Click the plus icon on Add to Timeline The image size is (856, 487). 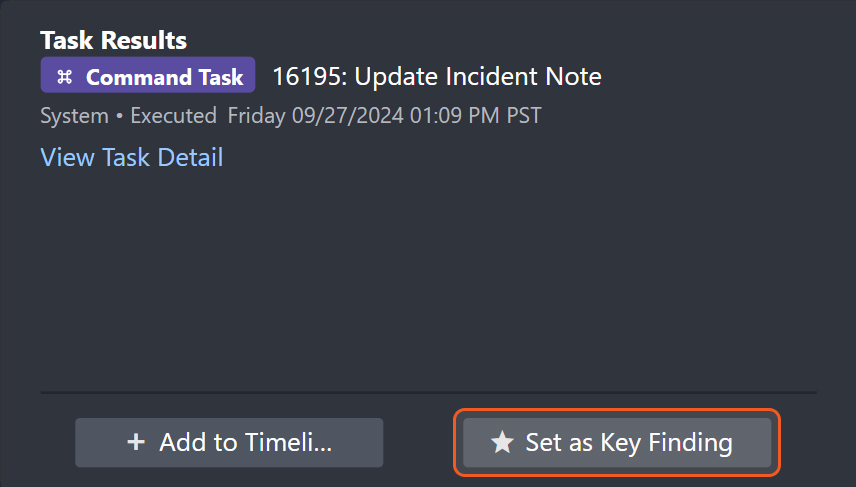[x=137, y=443]
